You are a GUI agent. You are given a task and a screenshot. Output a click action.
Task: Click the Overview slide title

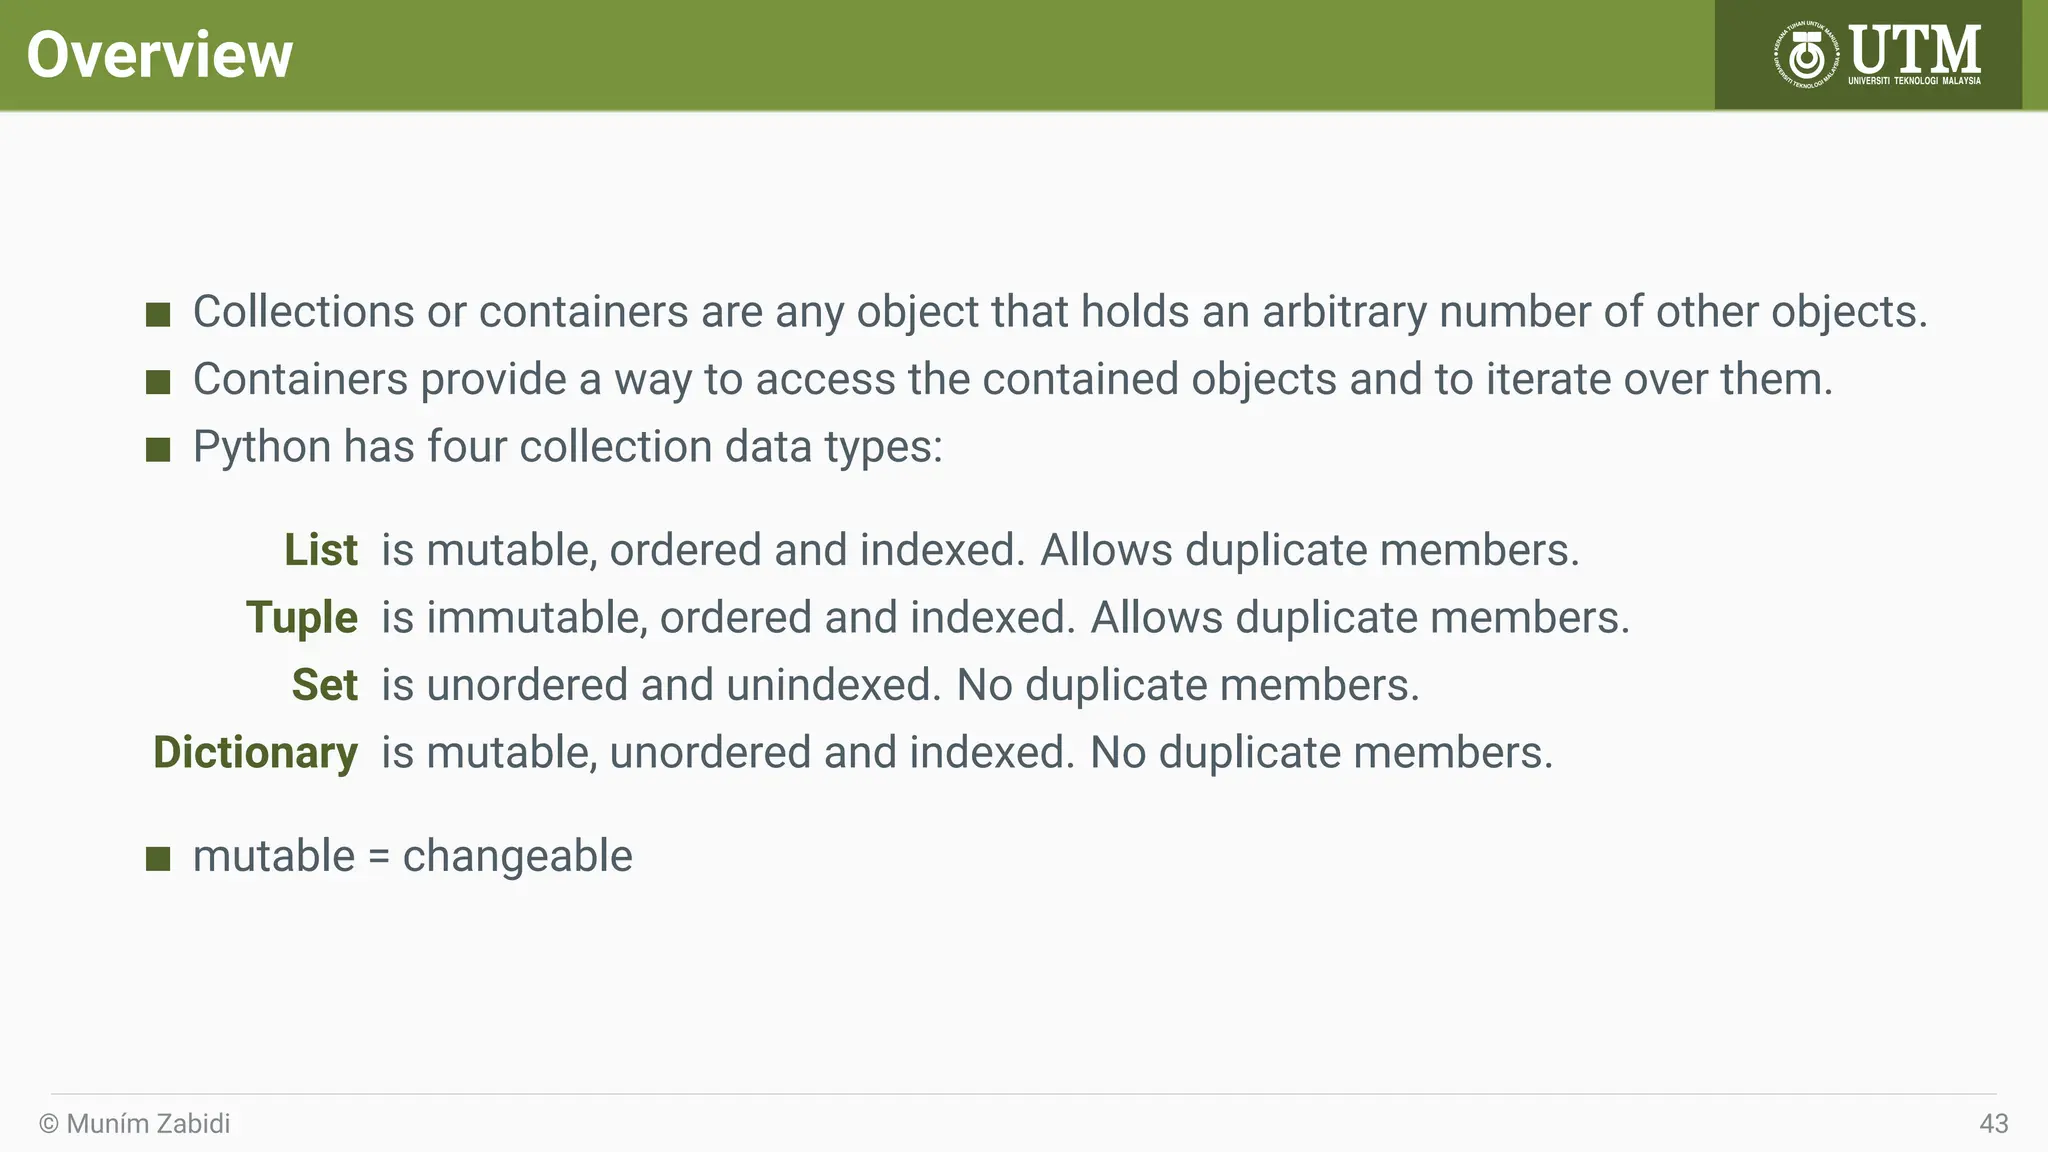pos(159,54)
